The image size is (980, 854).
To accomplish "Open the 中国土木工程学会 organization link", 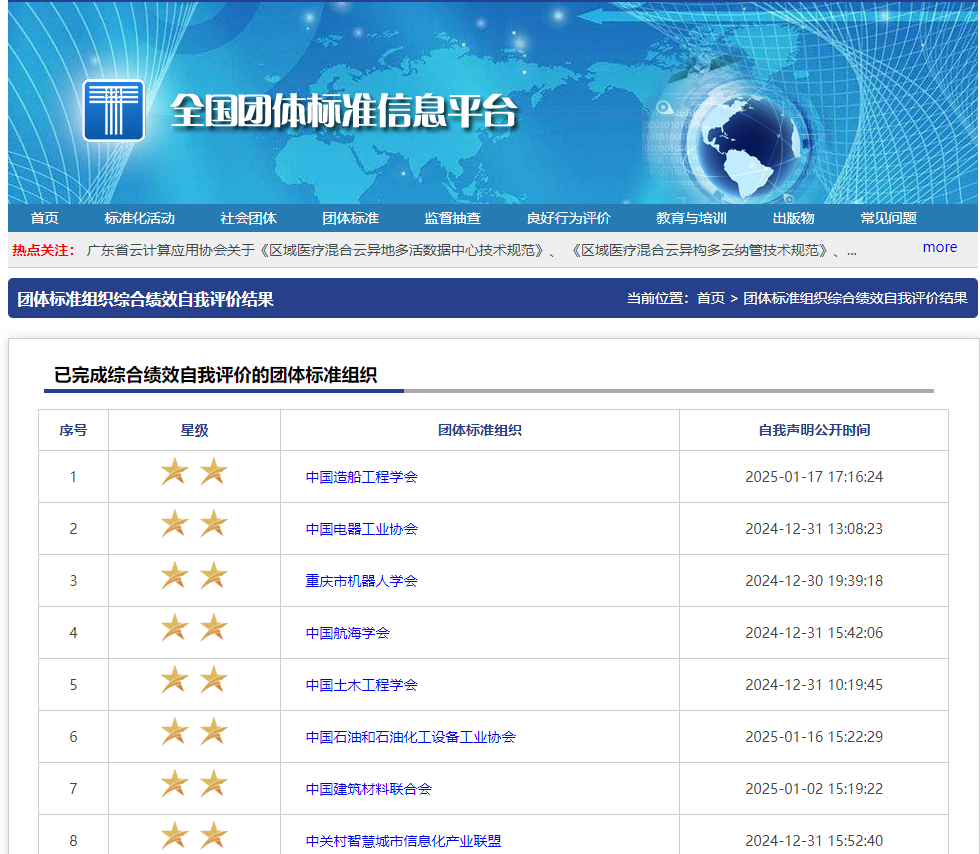I will coord(361,685).
